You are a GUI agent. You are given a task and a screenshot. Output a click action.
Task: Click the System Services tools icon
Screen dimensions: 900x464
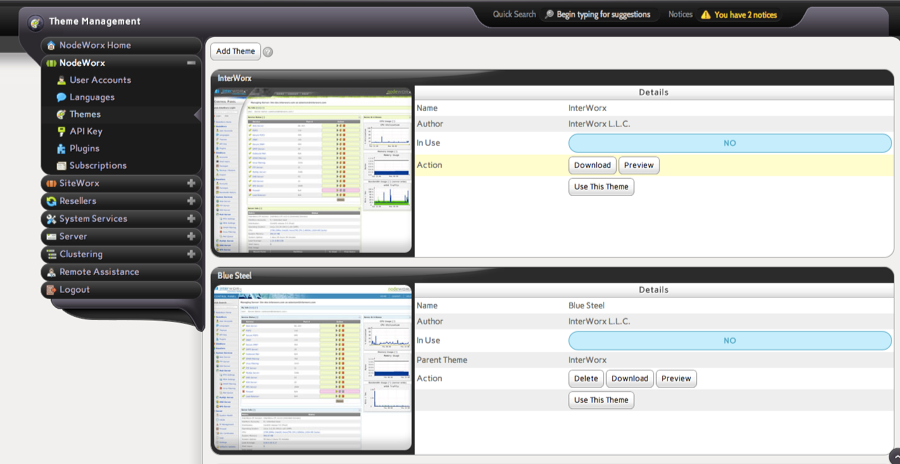[51, 219]
